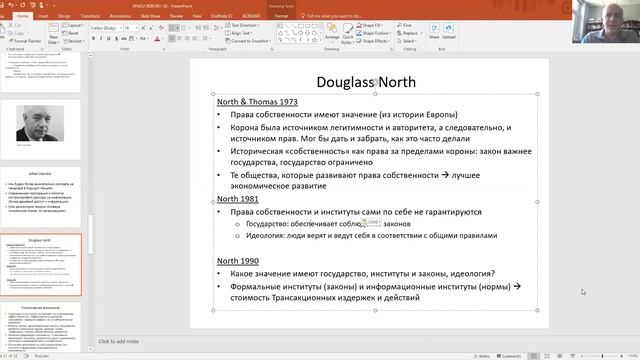
Task: Align the text left
Action: [172, 38]
